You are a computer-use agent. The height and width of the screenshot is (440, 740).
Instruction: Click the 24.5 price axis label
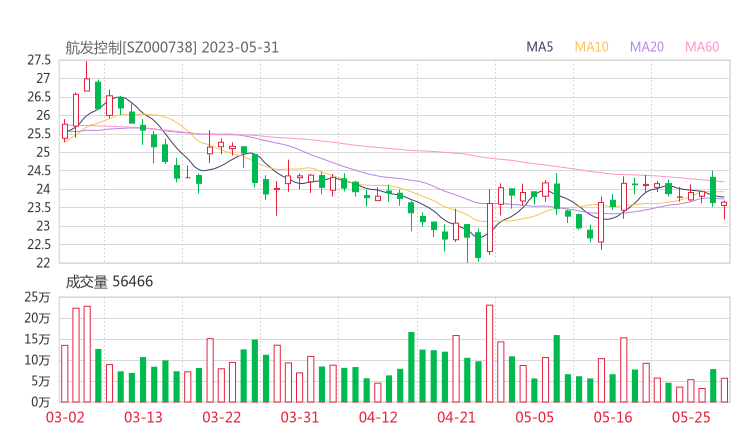point(39,170)
